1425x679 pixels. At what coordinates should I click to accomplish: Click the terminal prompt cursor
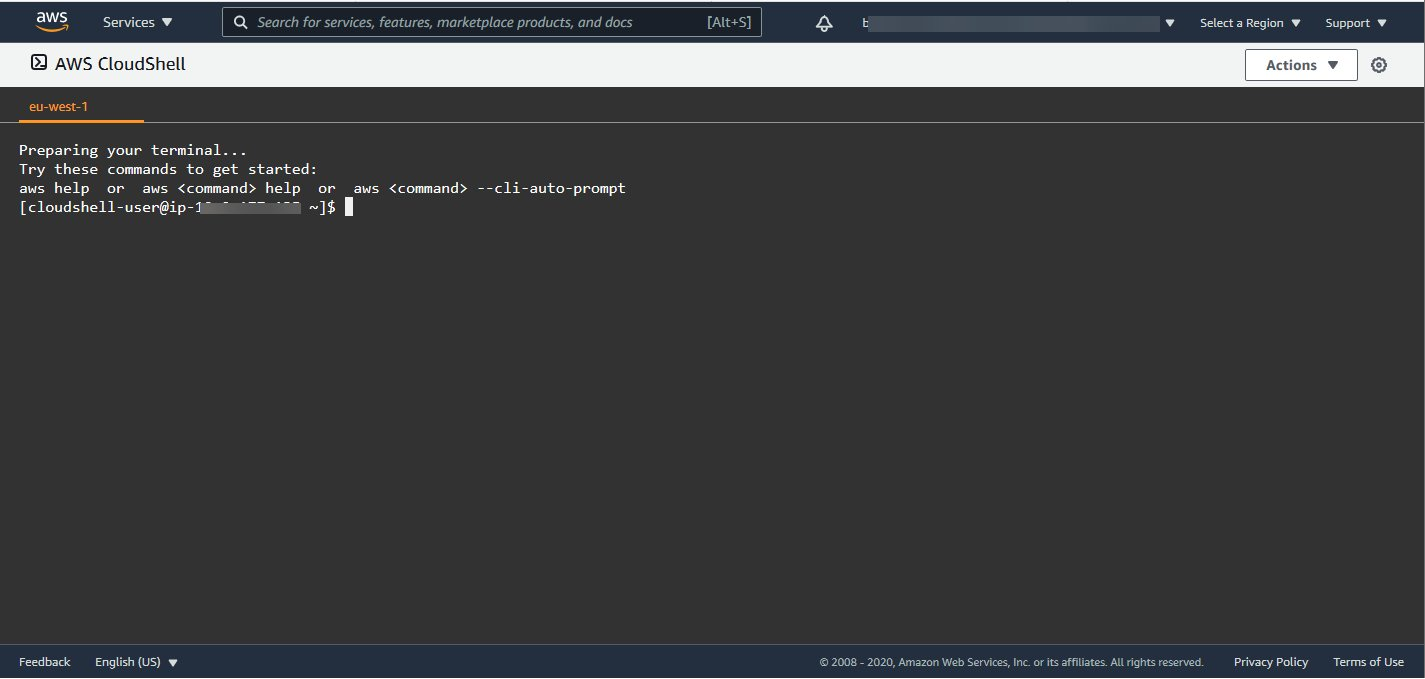[349, 207]
